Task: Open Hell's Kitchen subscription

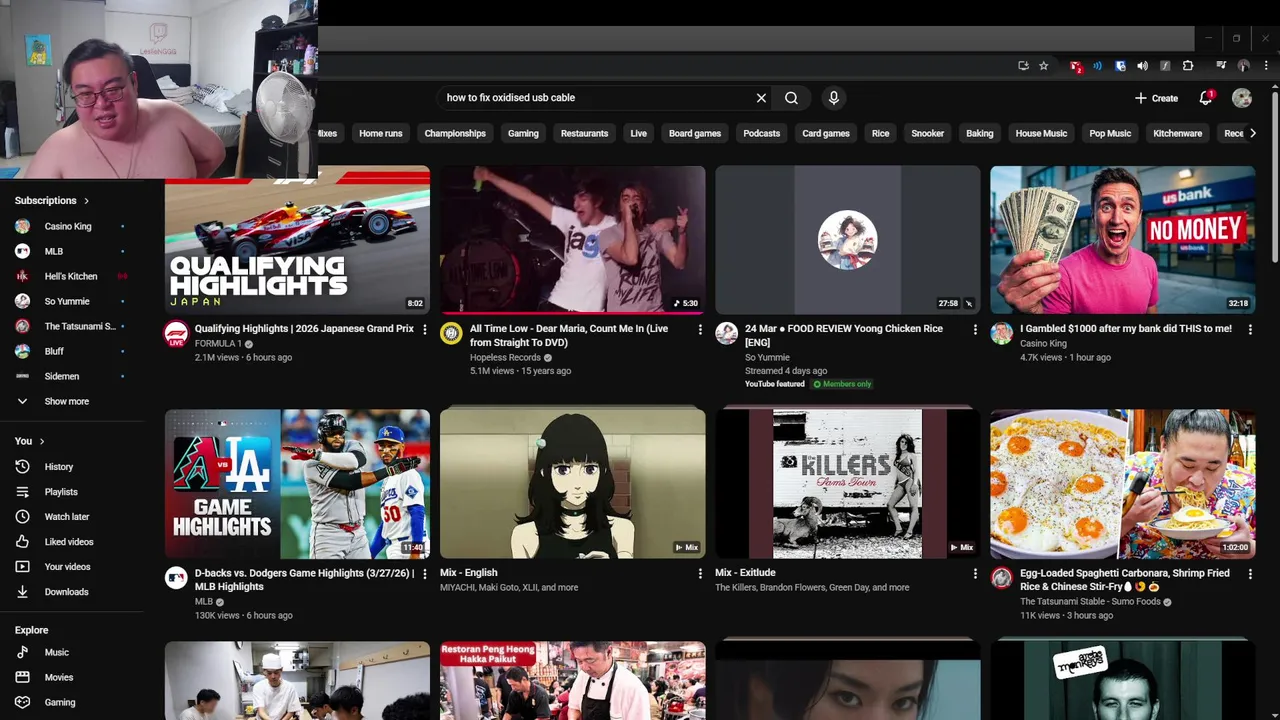Action: click(72, 276)
